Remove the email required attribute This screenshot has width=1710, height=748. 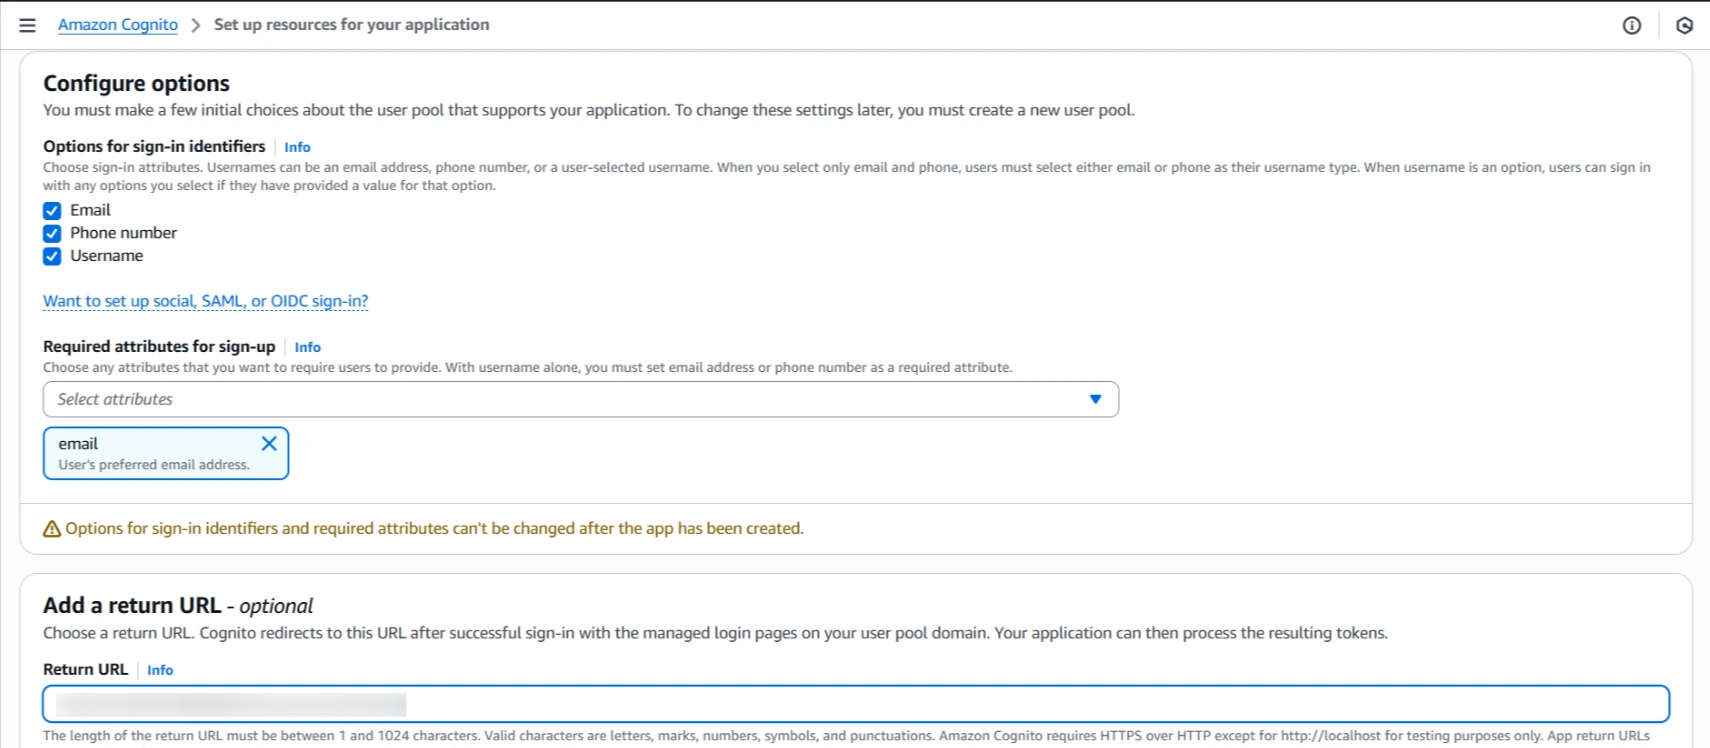[269, 443]
